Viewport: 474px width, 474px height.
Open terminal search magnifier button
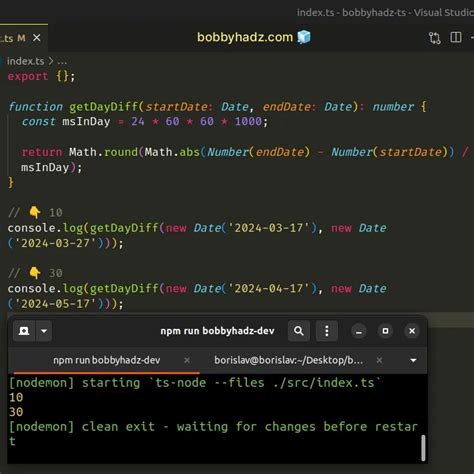(299, 331)
